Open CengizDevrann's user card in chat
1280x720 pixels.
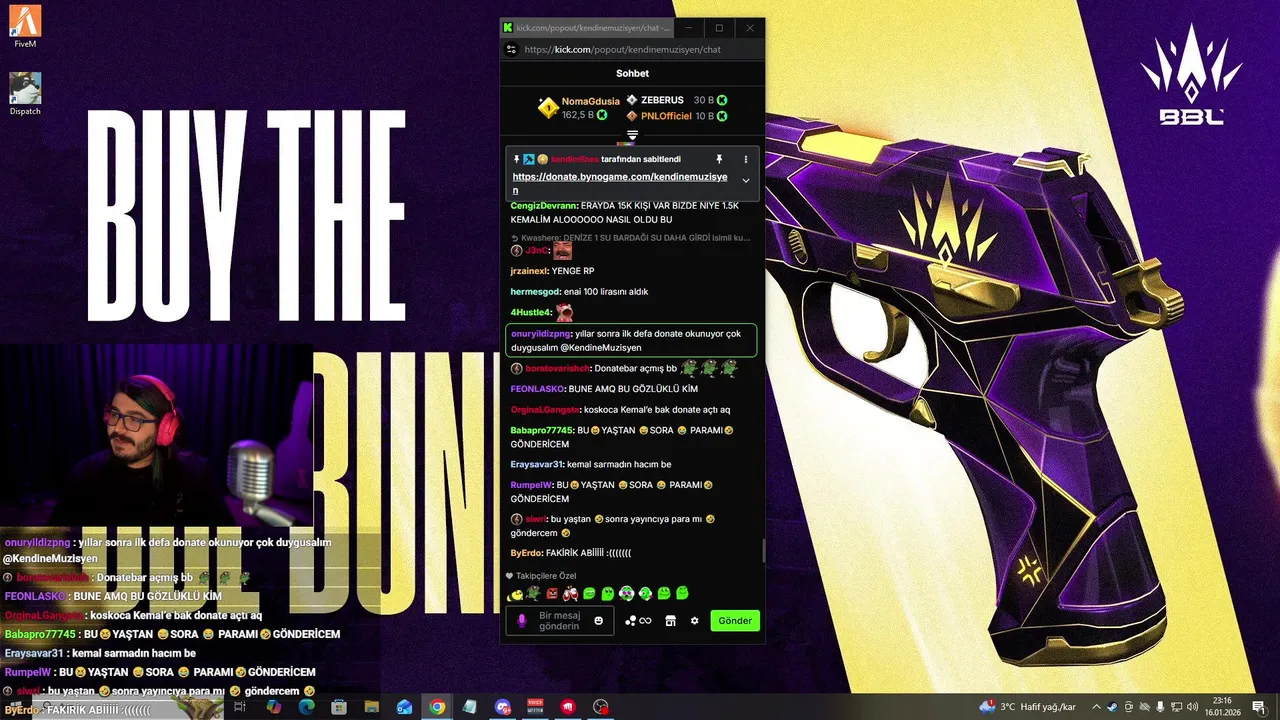click(543, 205)
